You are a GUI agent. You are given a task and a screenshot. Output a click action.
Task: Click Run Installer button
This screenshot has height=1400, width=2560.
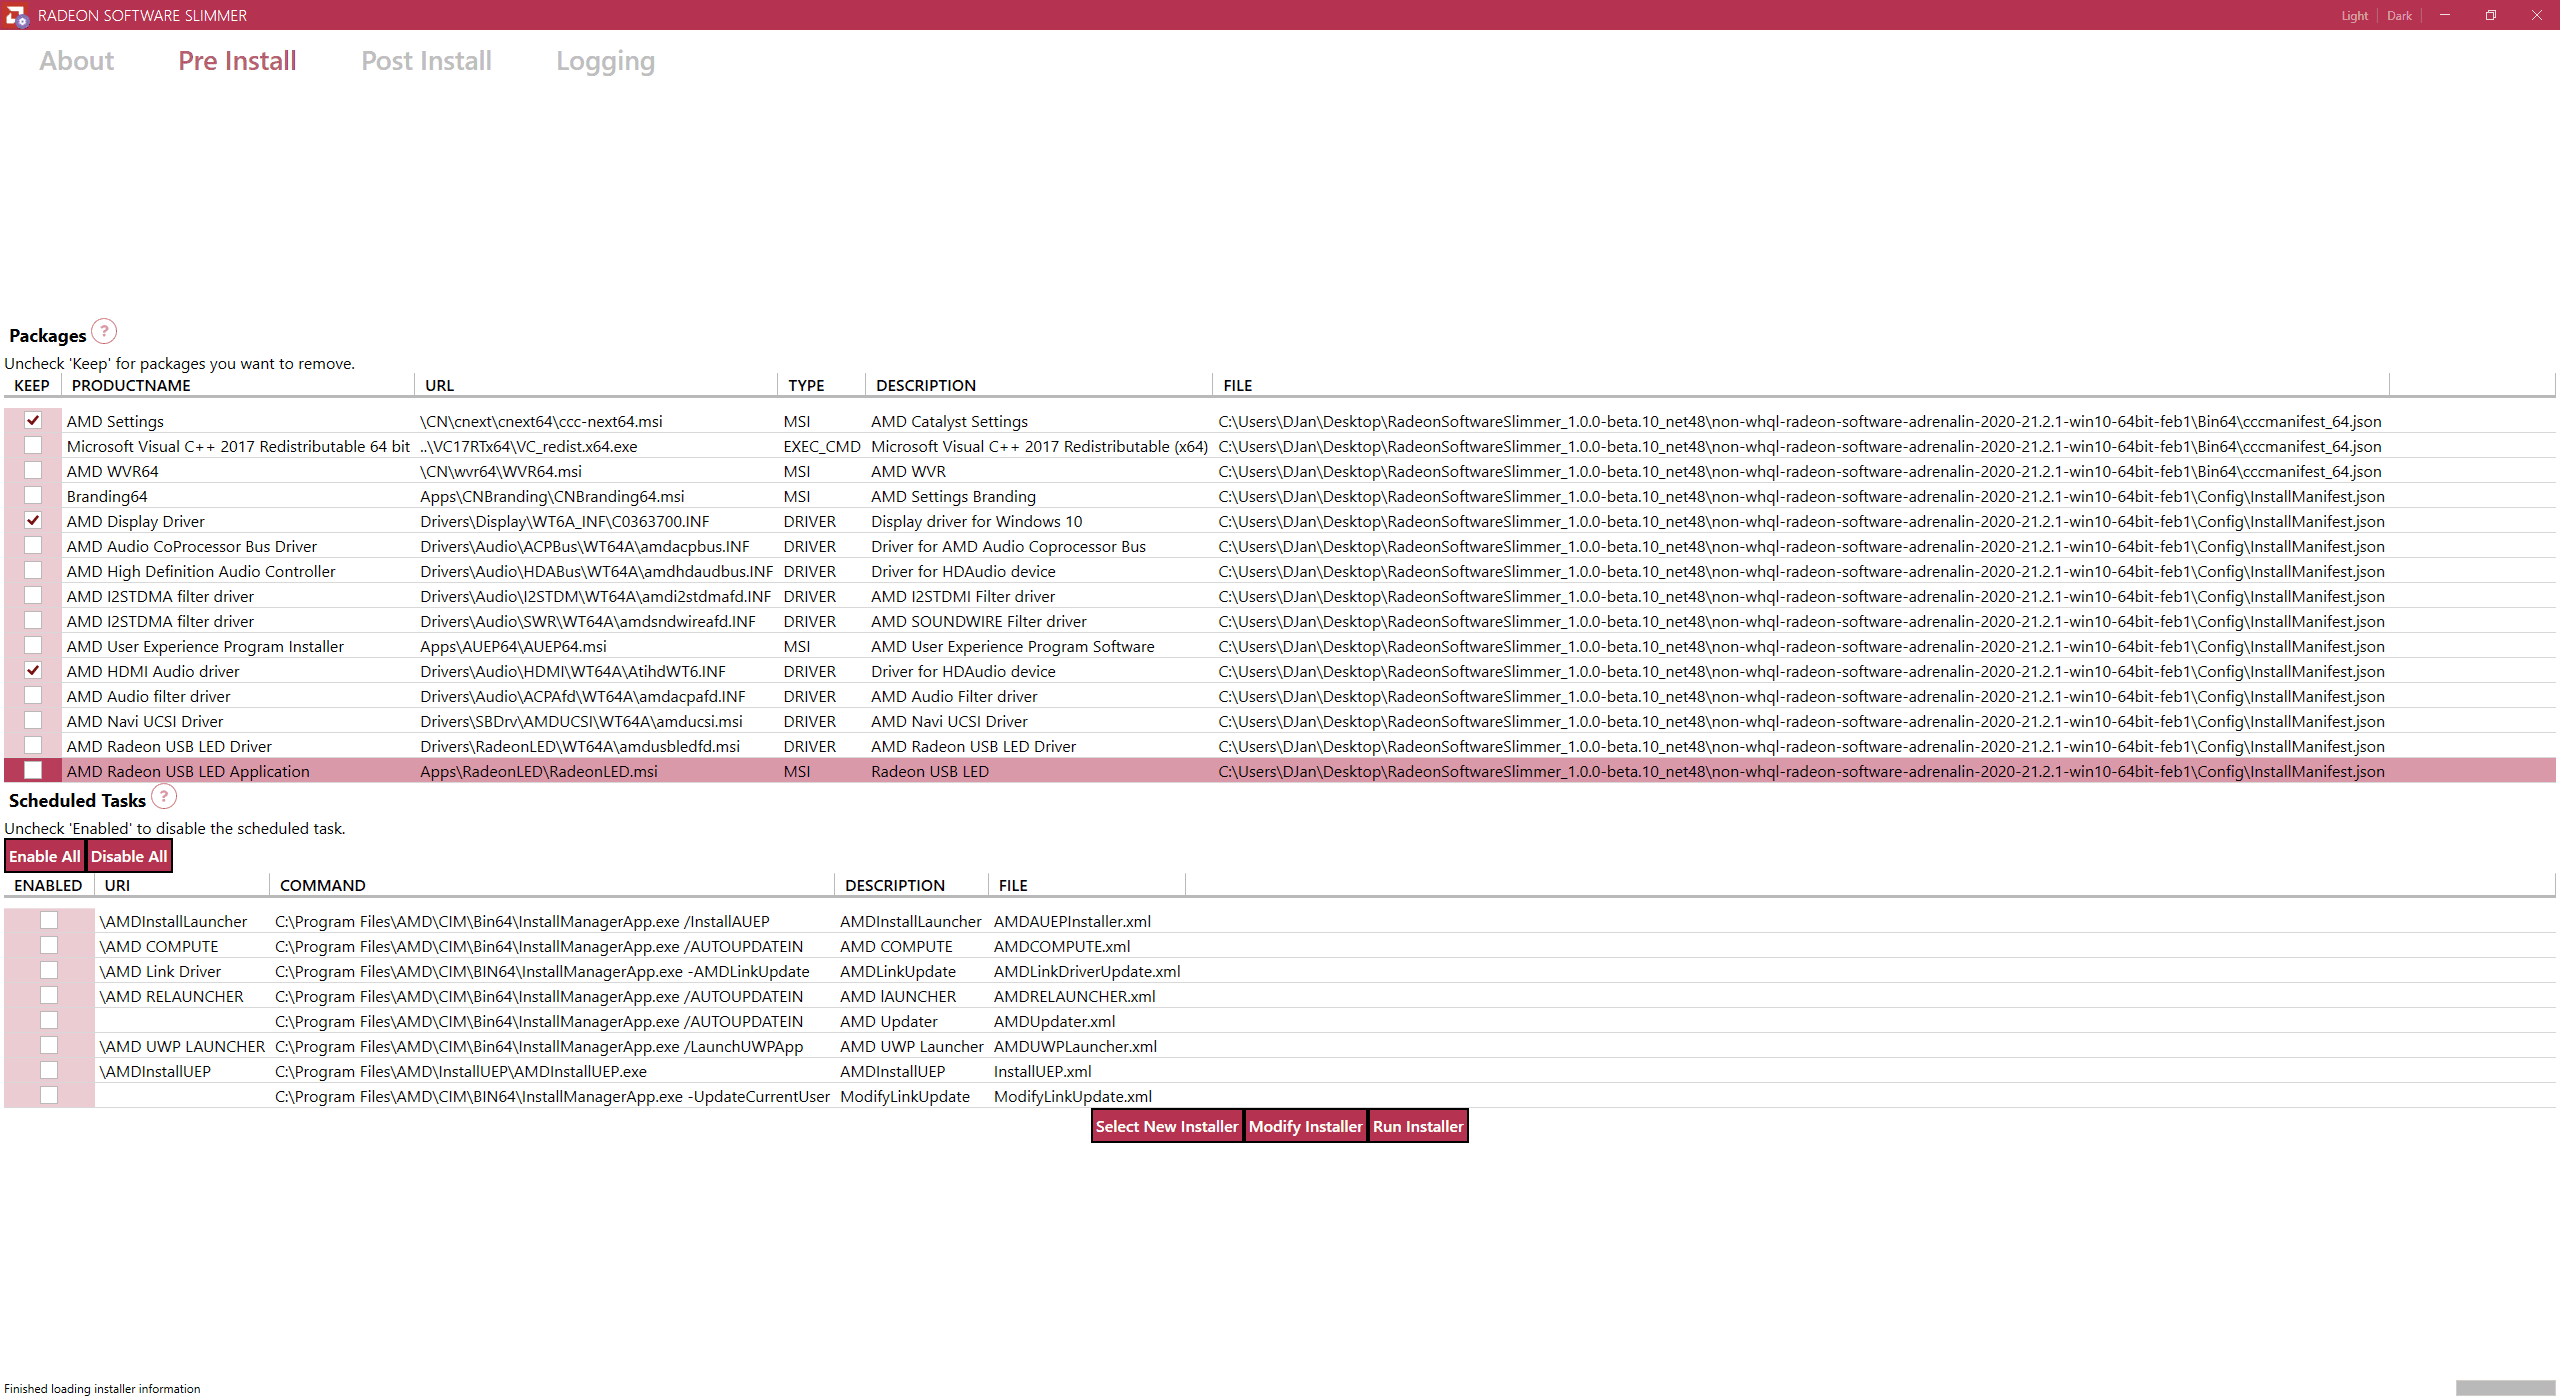1418,1126
